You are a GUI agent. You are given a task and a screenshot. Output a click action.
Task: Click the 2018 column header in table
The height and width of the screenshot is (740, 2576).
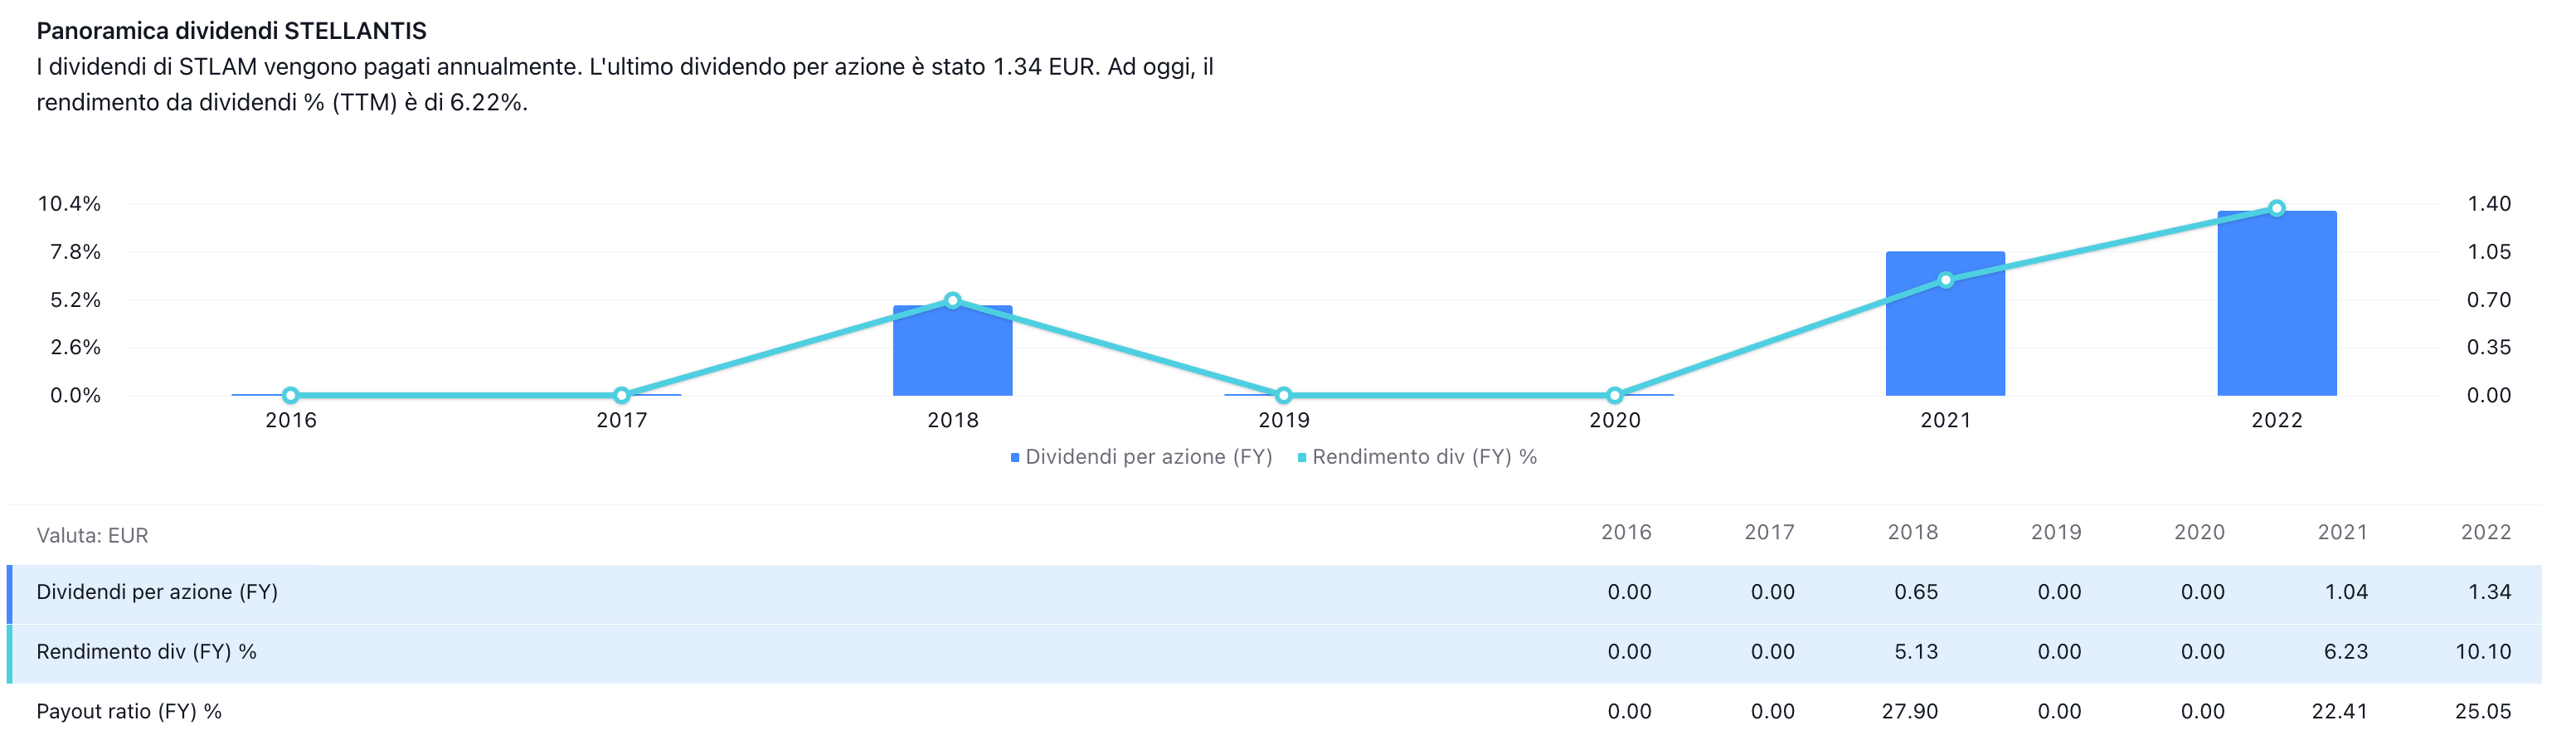click(1912, 533)
